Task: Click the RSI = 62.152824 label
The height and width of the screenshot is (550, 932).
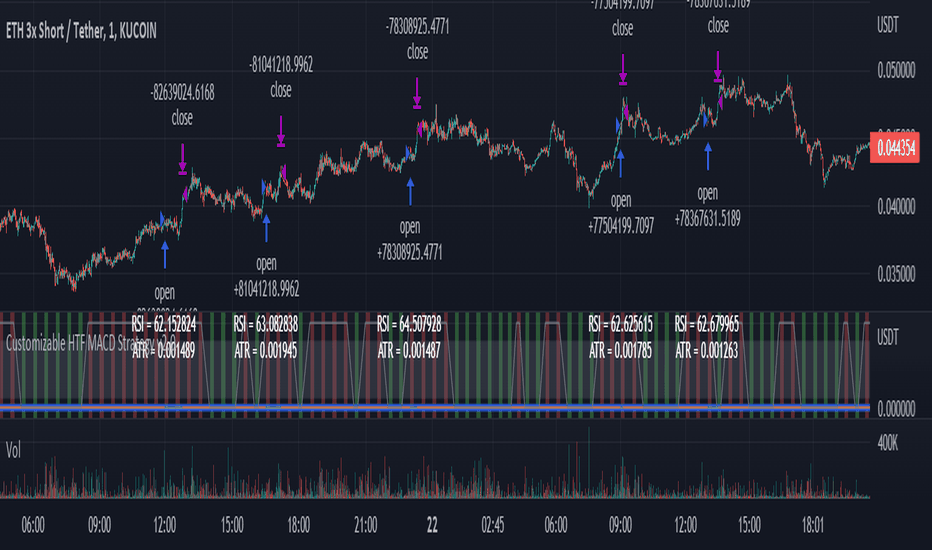Action: [163, 325]
